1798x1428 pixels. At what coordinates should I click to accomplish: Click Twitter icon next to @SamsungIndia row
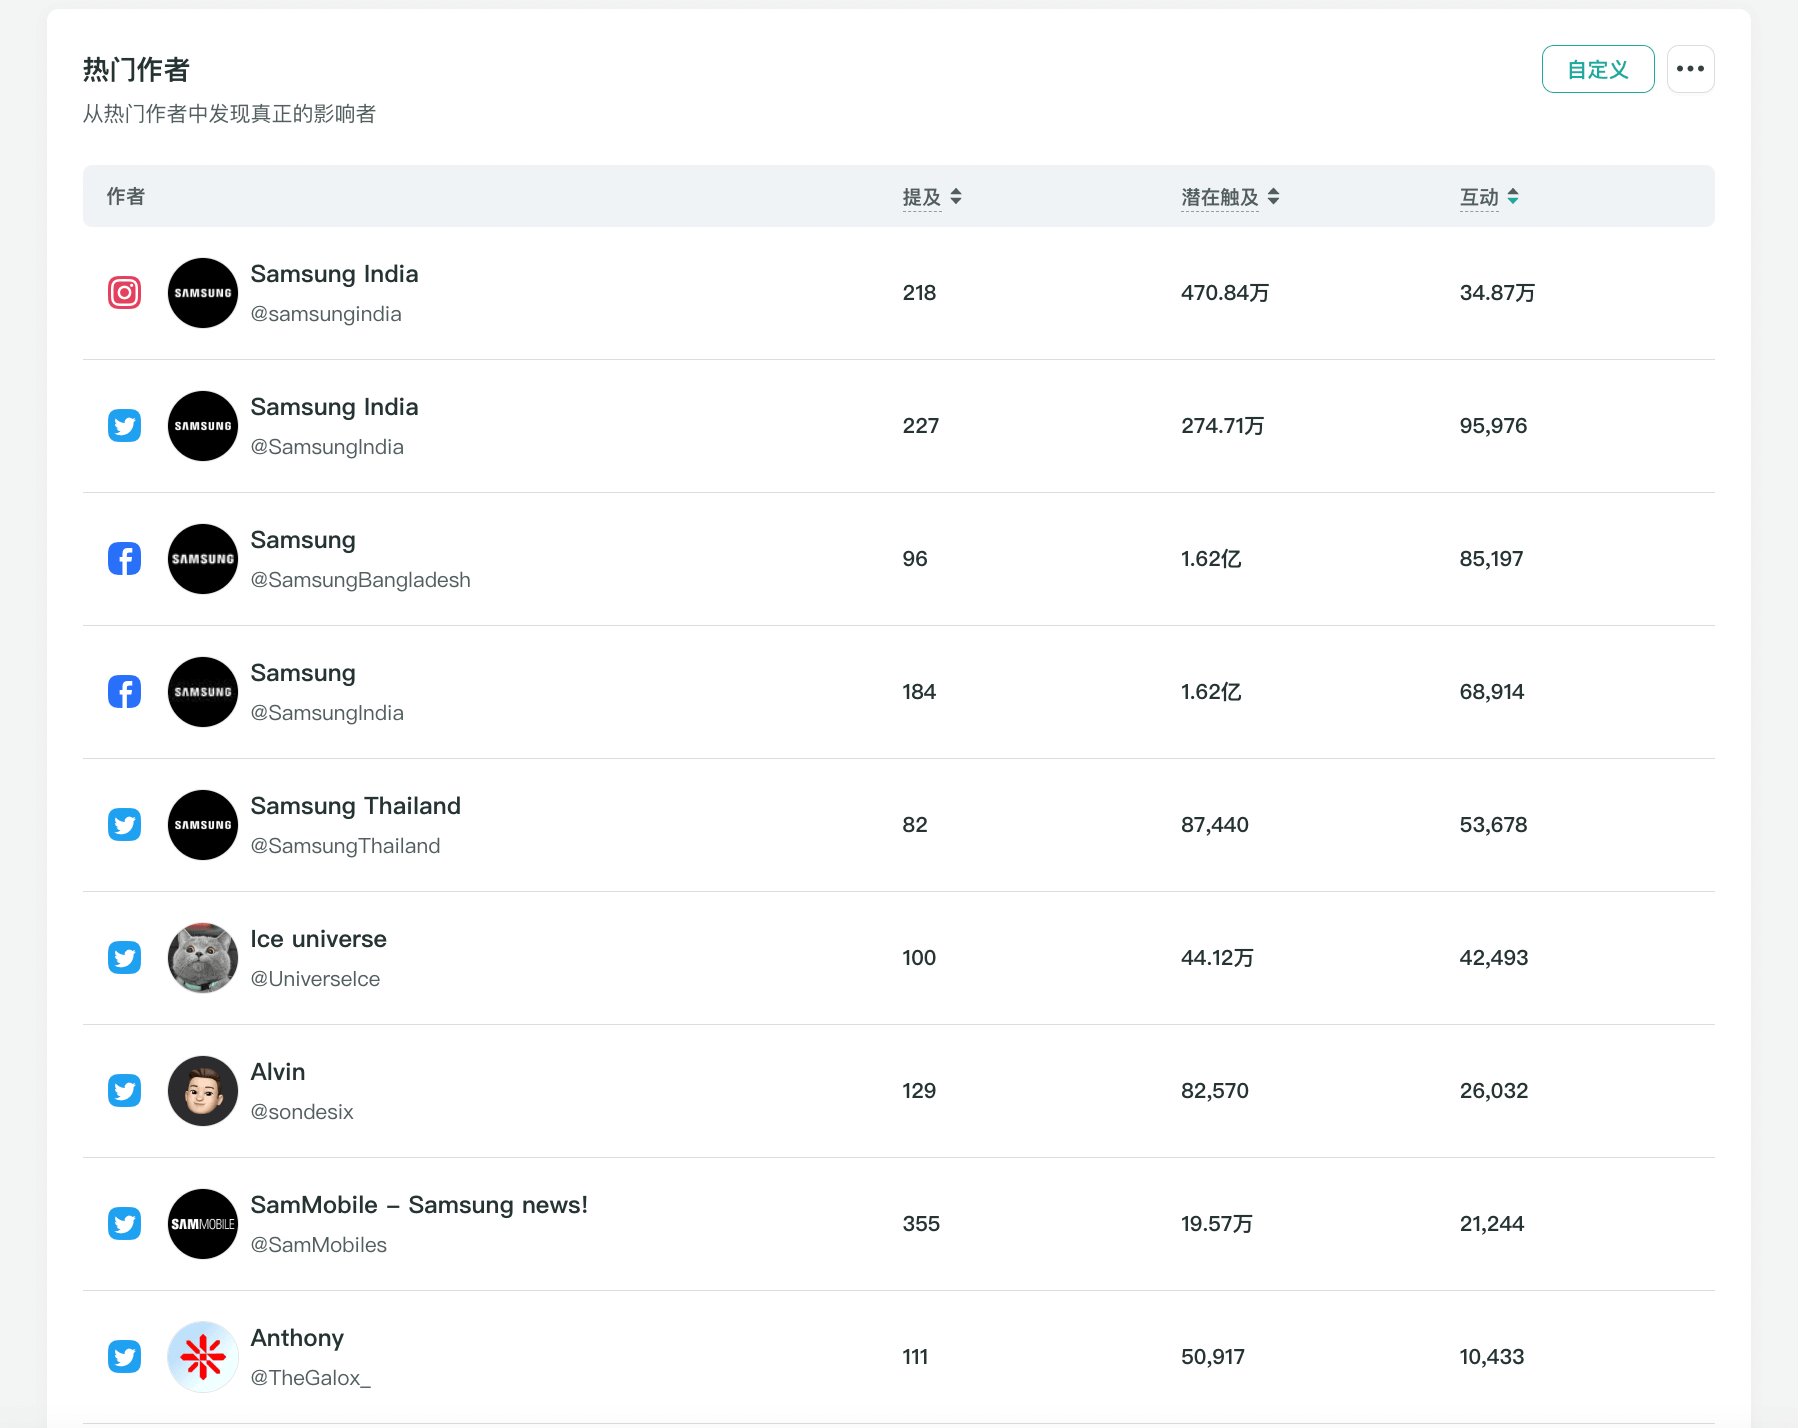point(124,426)
